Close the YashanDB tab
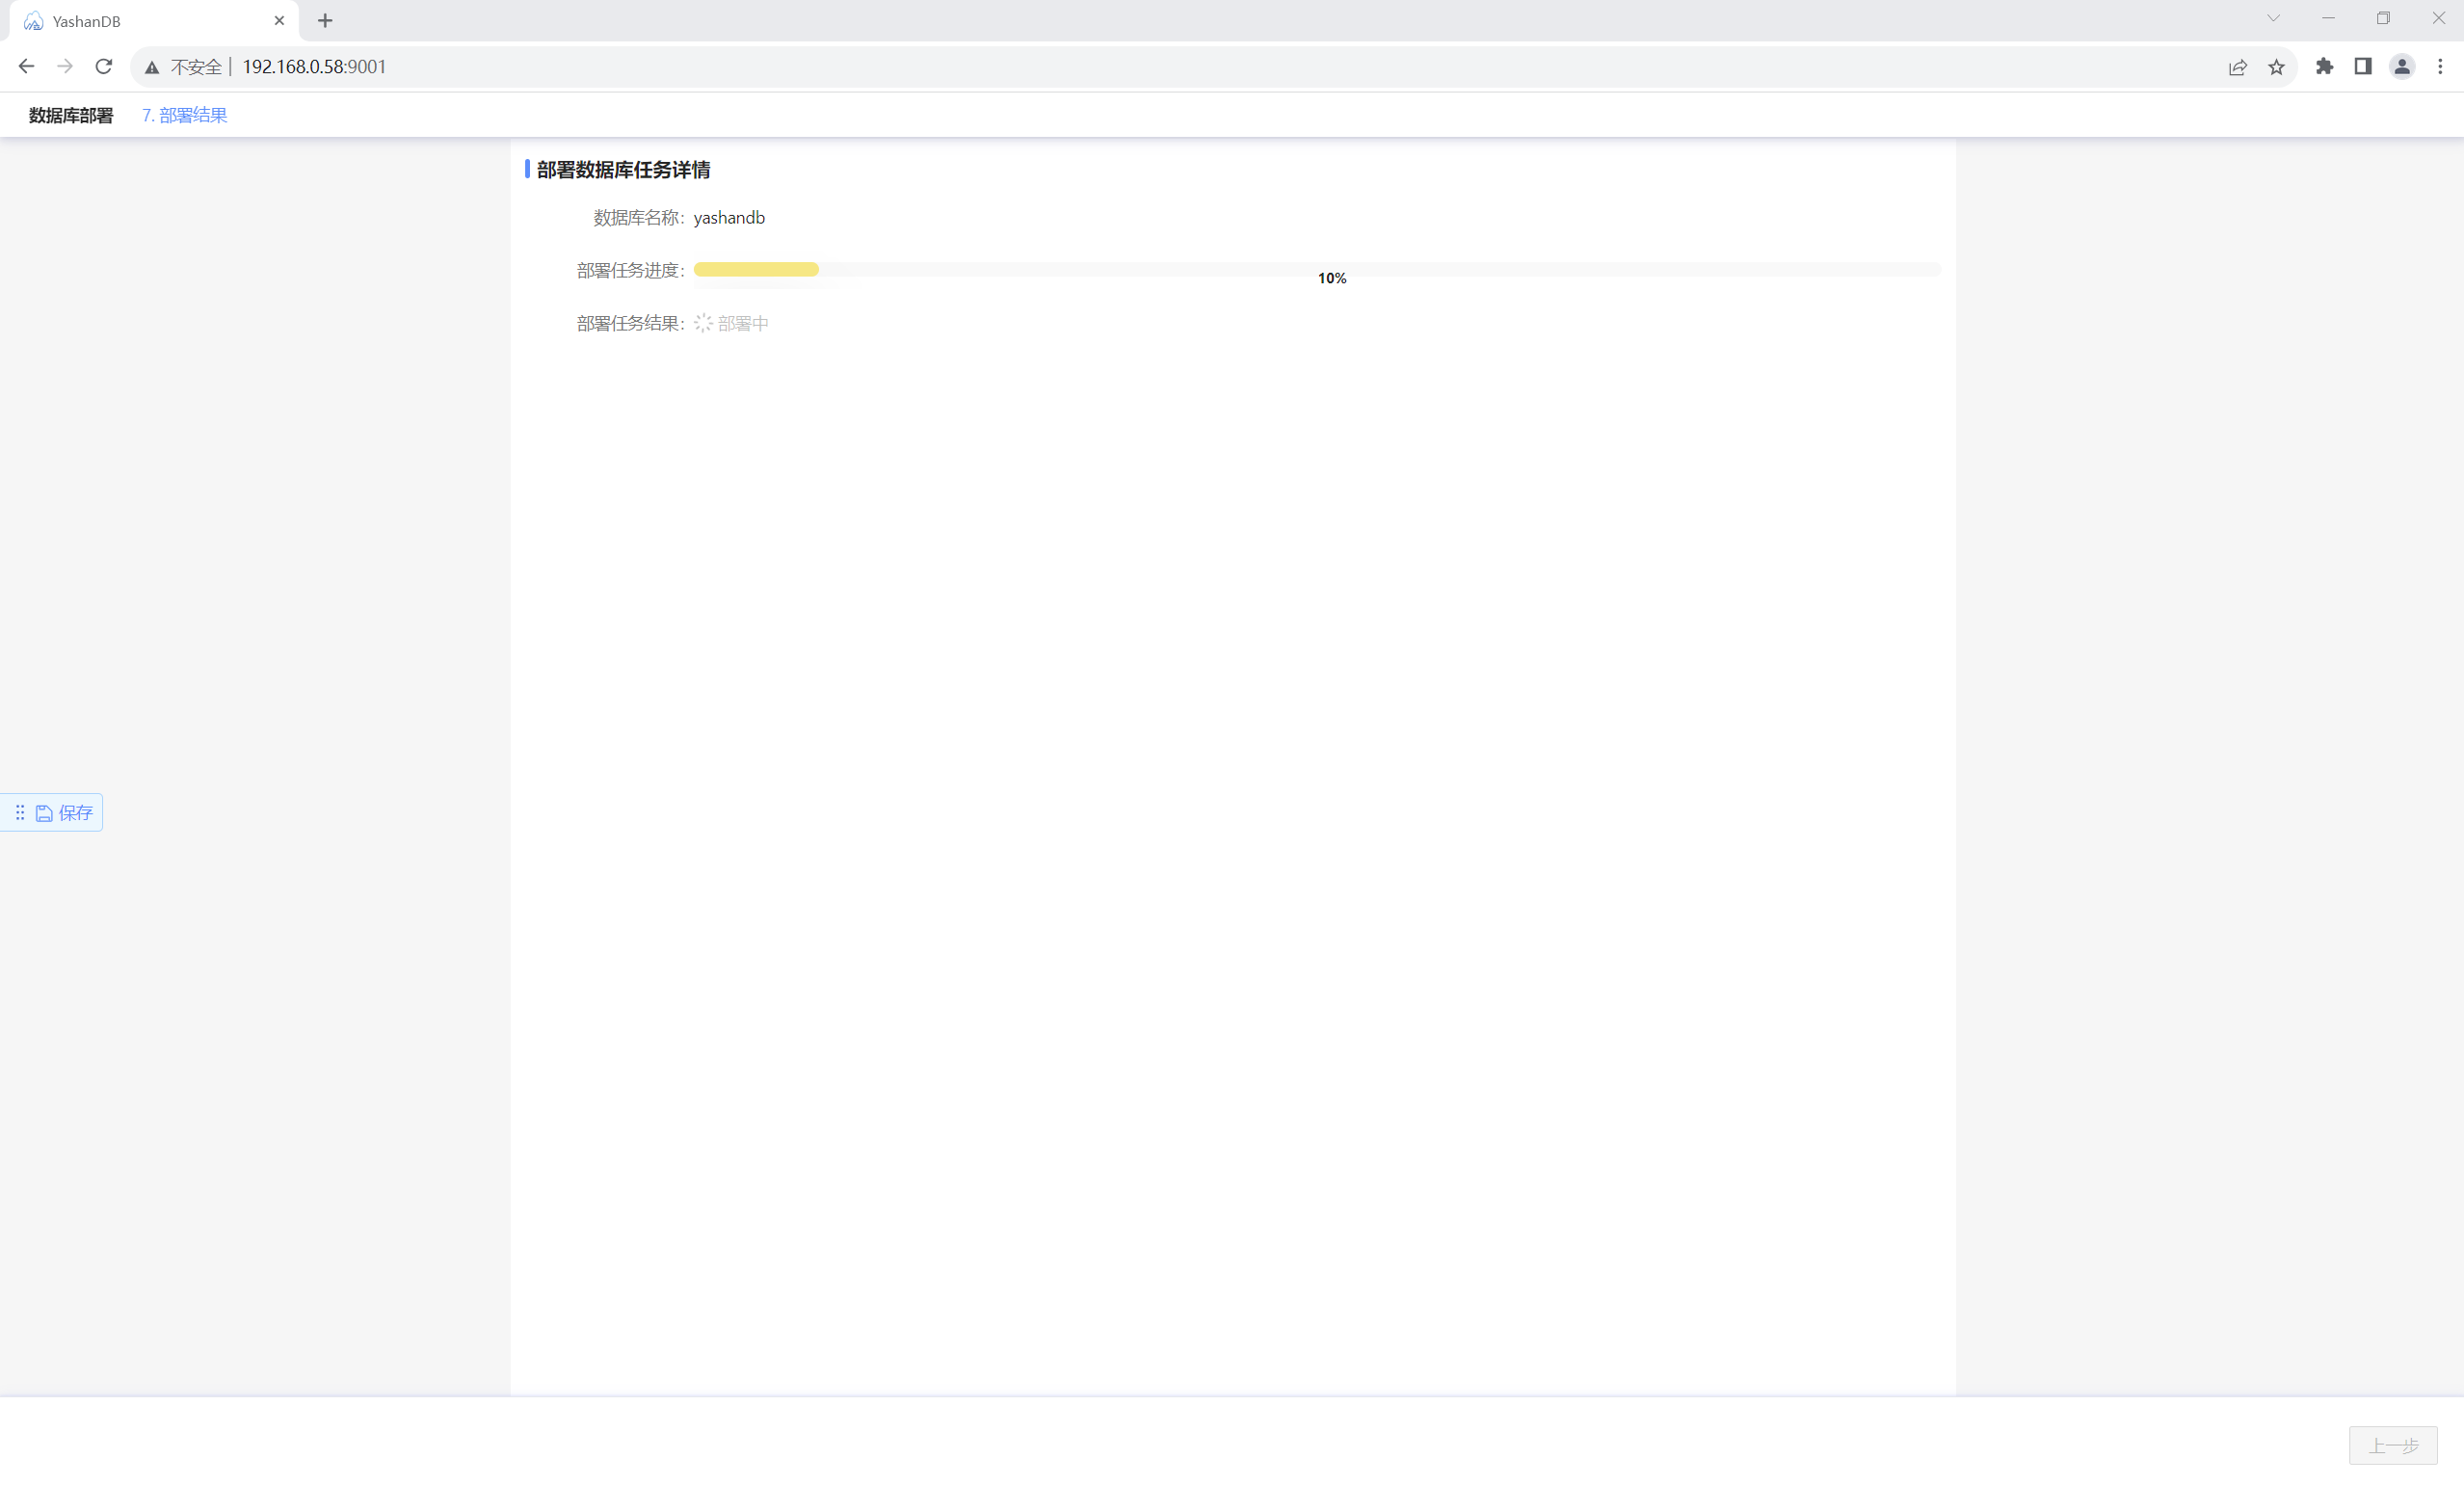2464x1485 pixels. click(279, 21)
